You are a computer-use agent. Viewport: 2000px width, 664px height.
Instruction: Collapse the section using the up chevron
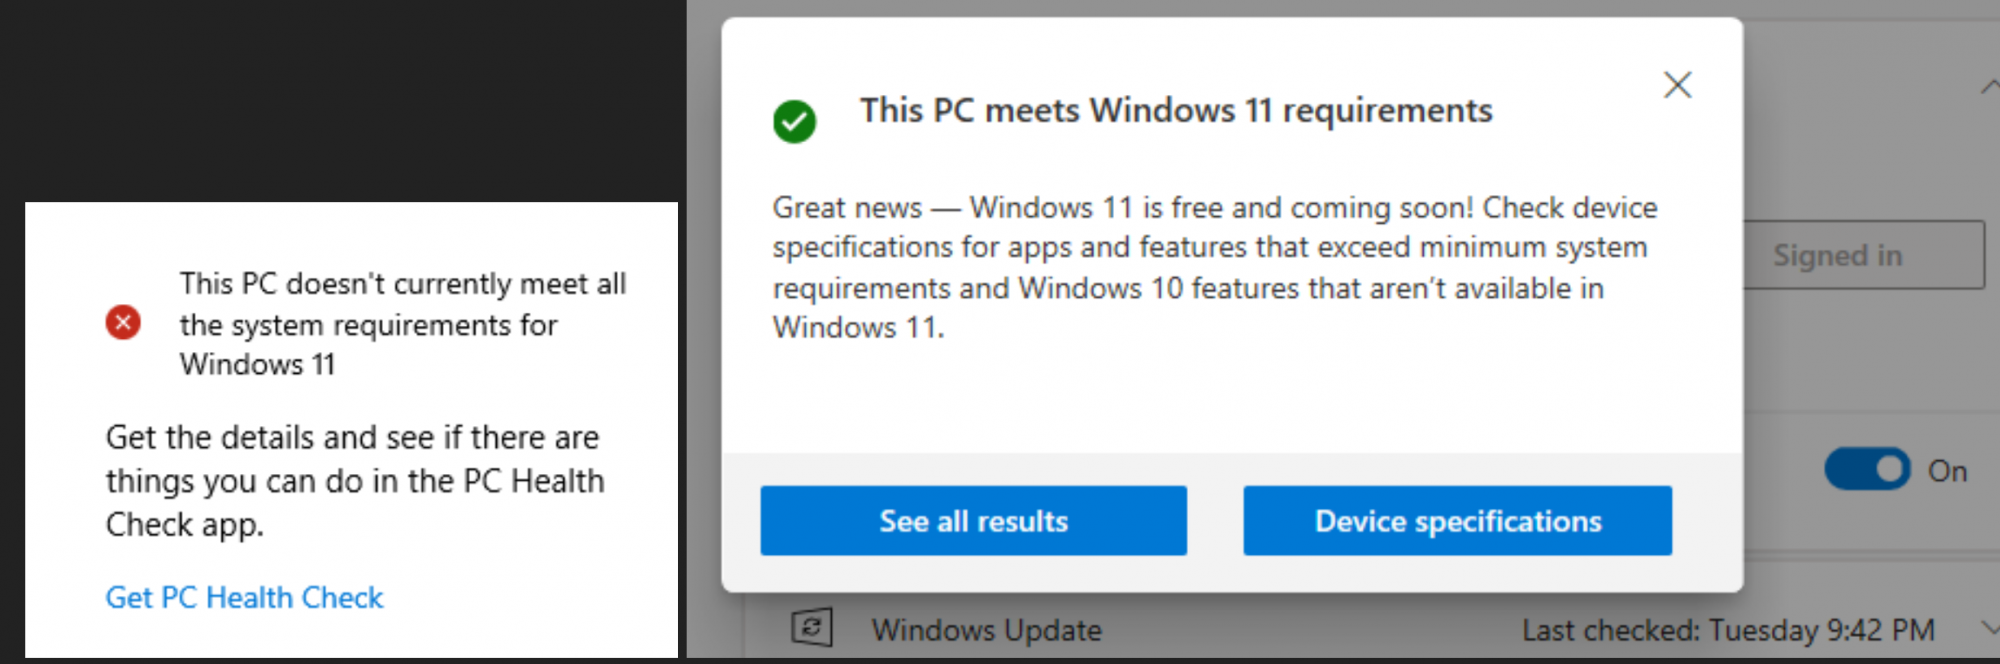(x=1989, y=88)
